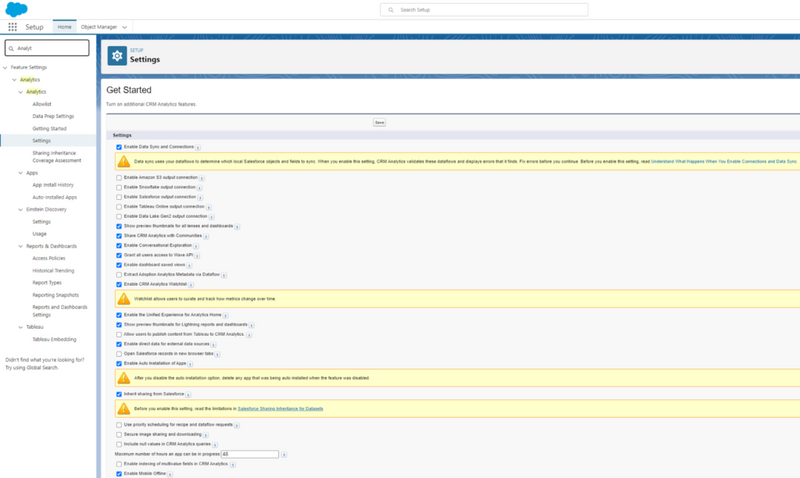Viewport: 800px width, 478px height.
Task: Check Enable Tableau Online output connection
Action: click(119, 207)
